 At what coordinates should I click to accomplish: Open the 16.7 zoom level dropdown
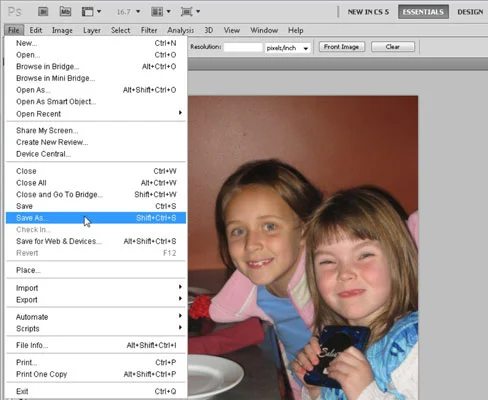[x=128, y=12]
